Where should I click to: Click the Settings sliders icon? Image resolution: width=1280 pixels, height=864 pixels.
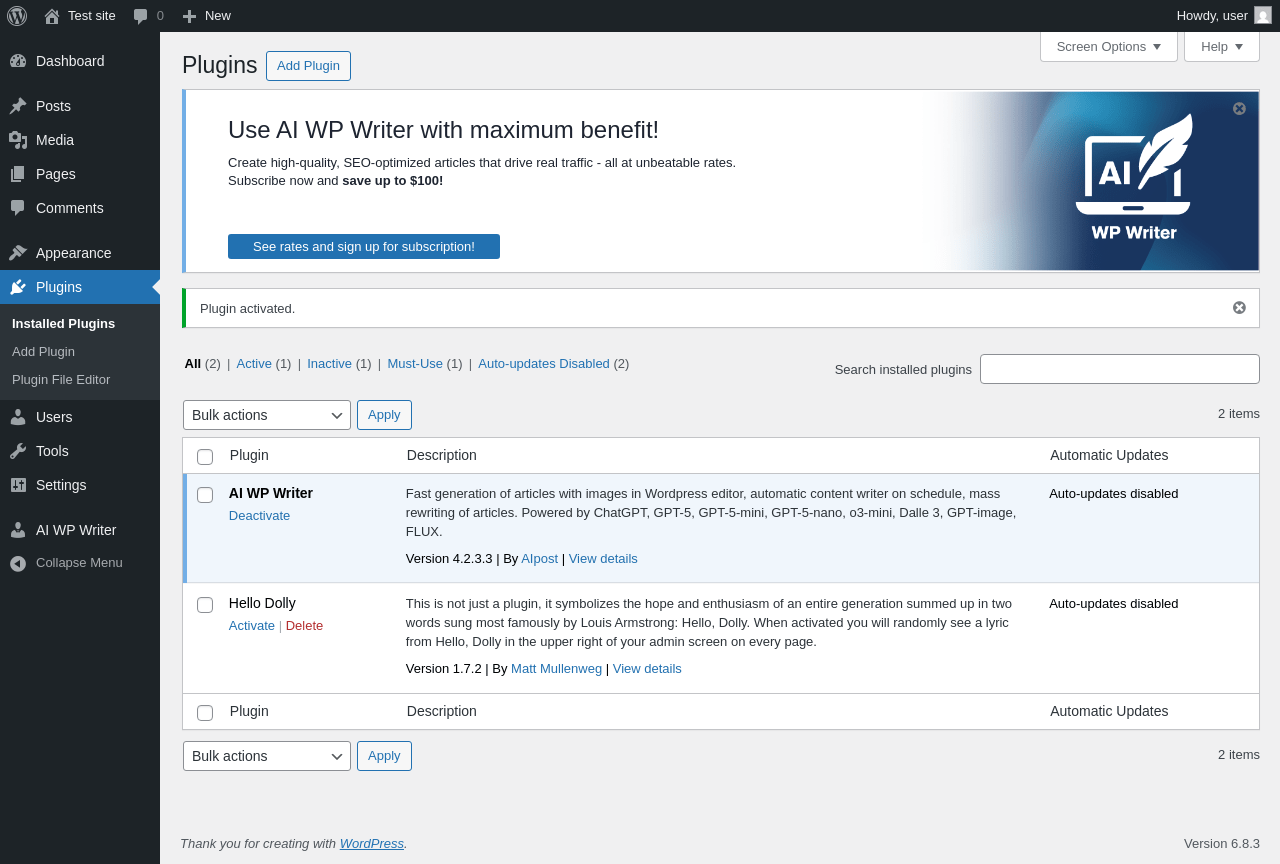18,485
